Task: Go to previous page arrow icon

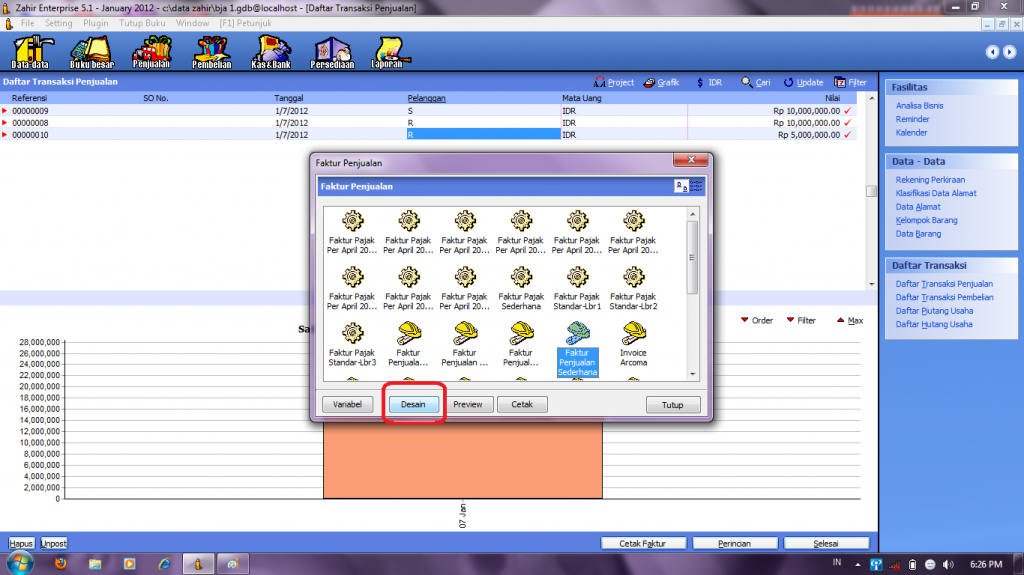Action: coord(992,52)
